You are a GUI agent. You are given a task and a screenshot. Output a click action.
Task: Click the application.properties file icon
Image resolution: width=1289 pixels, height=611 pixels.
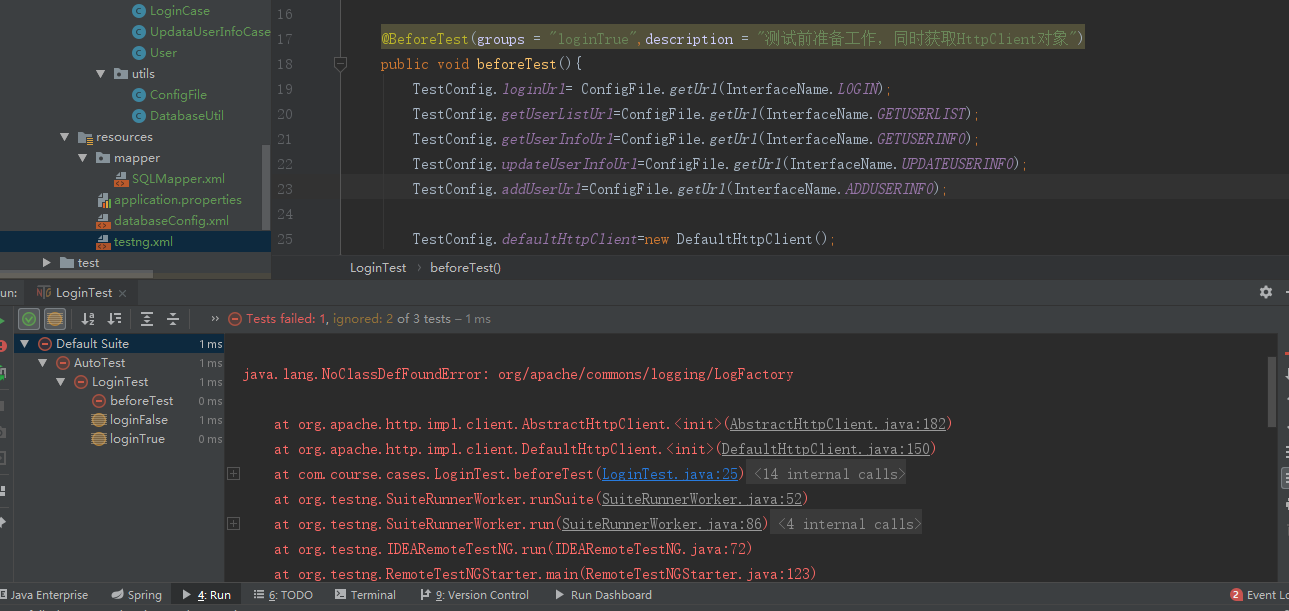tap(104, 200)
